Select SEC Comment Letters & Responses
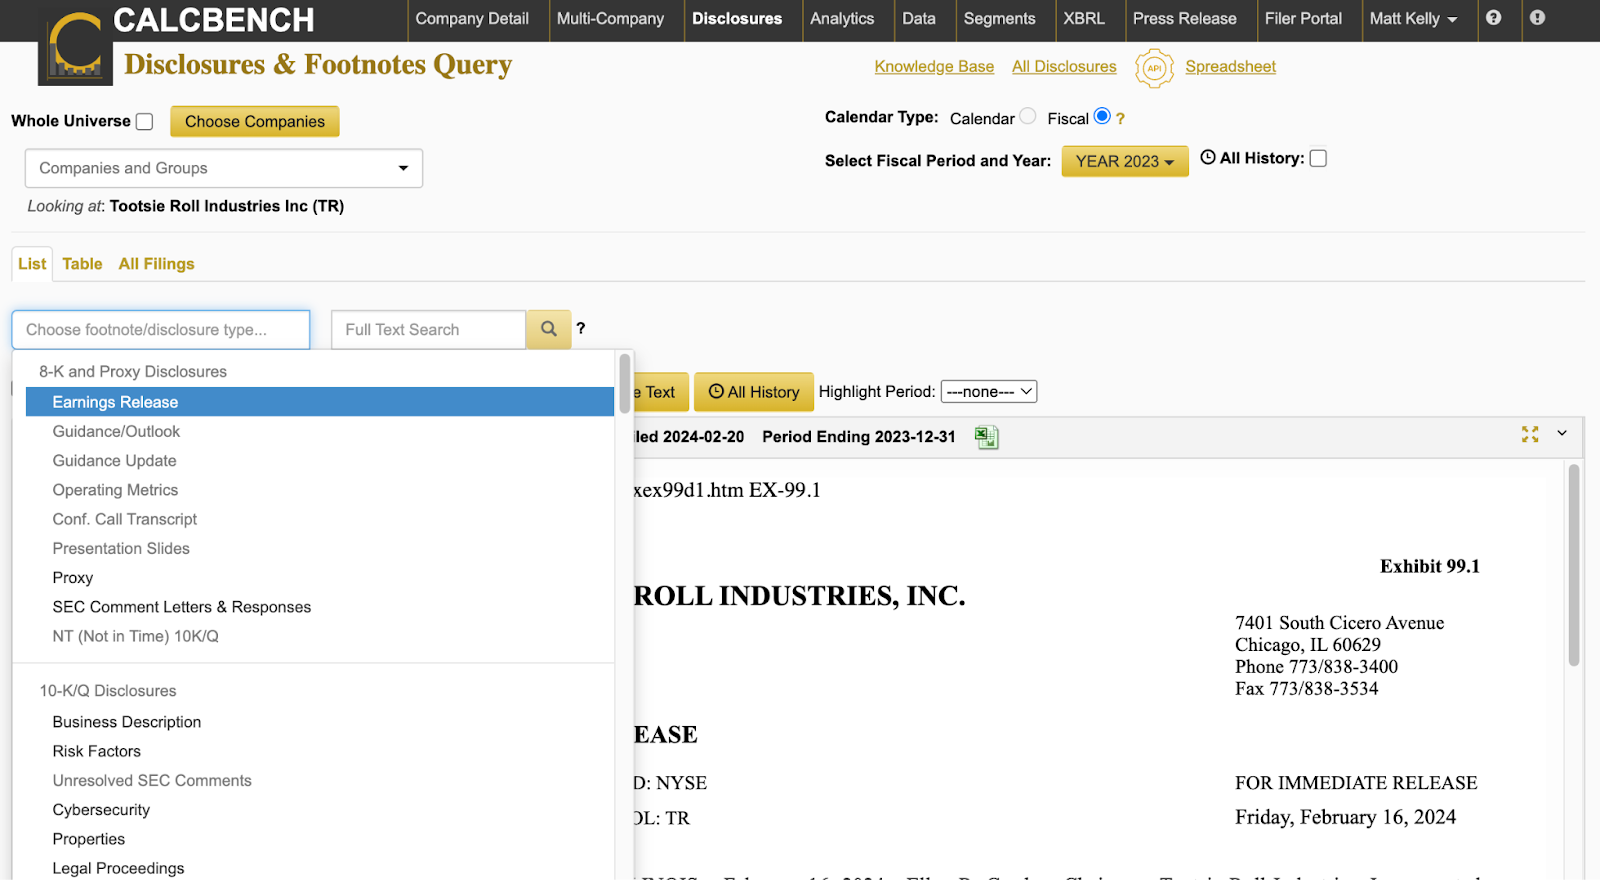This screenshot has width=1600, height=880. pos(320,607)
